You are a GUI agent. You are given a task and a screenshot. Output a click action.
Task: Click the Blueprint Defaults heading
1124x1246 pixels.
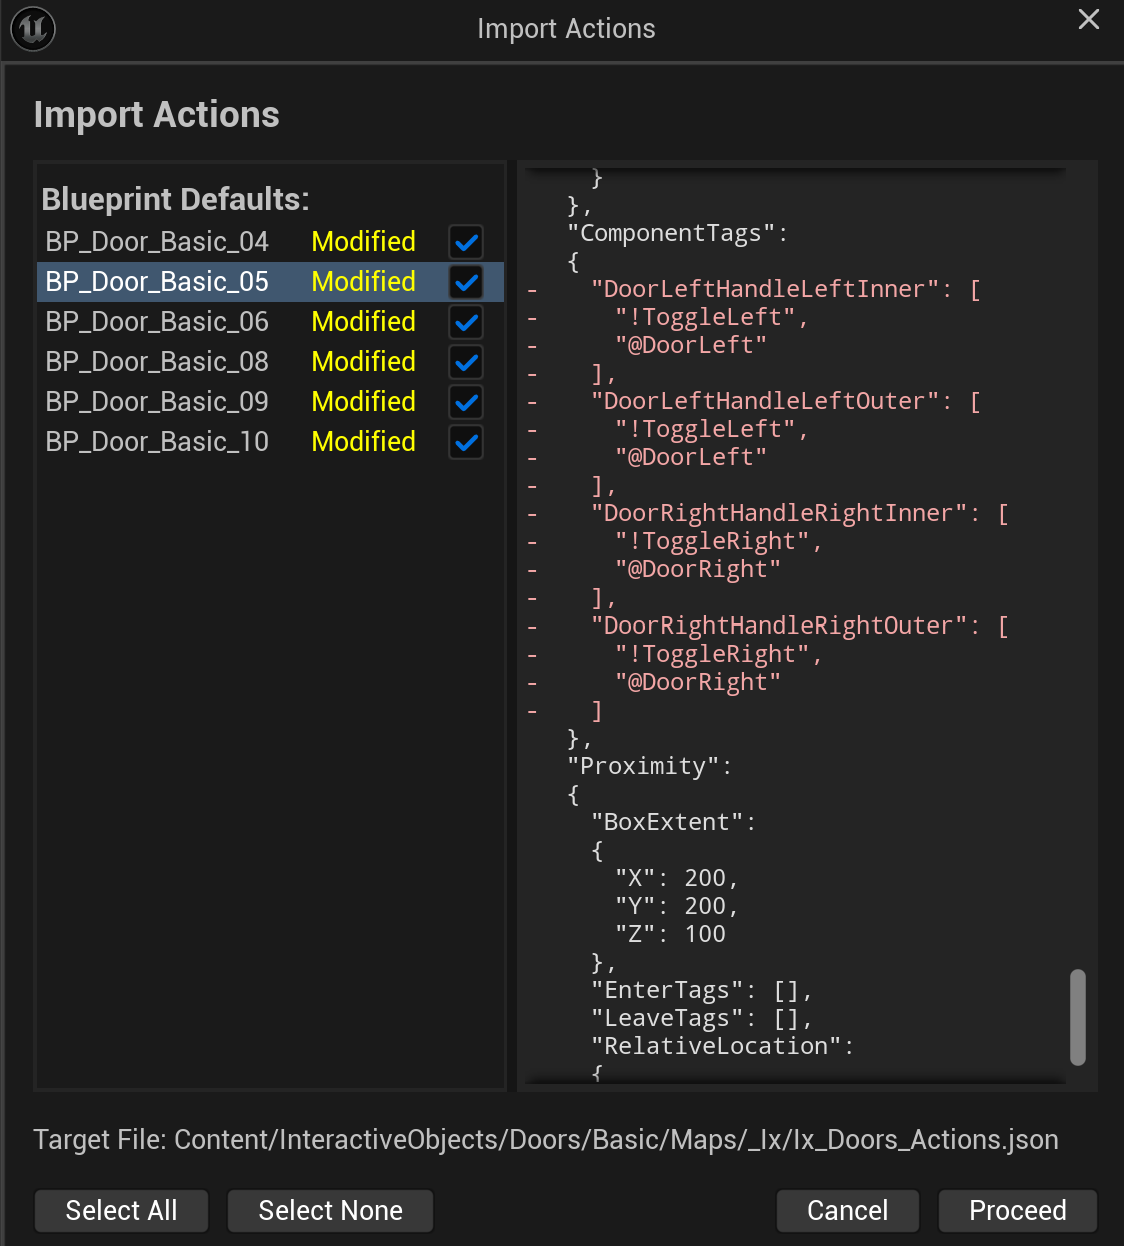[x=176, y=199]
